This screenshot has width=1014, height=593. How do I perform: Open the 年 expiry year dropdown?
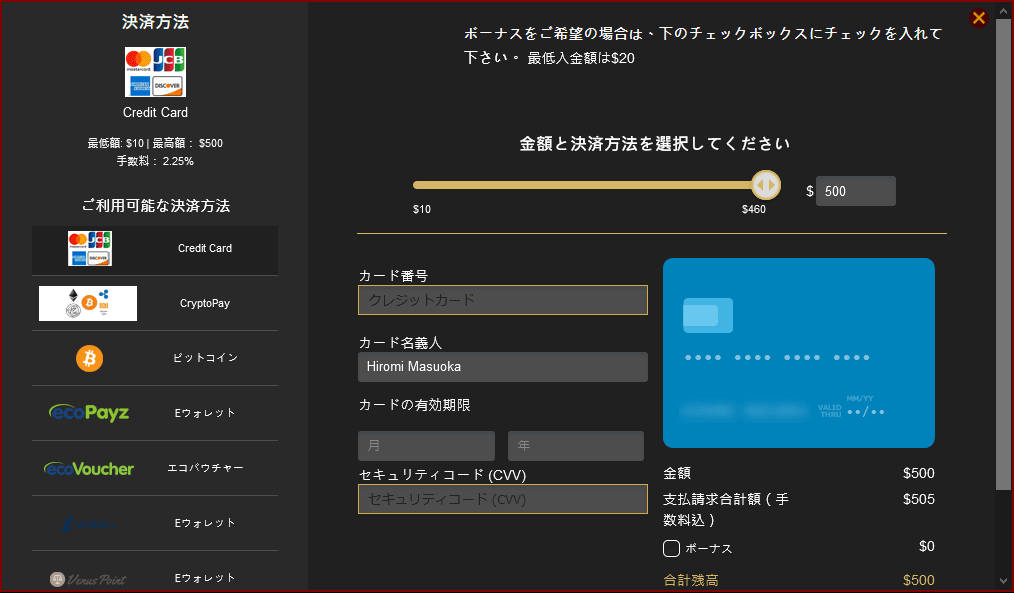coord(575,446)
